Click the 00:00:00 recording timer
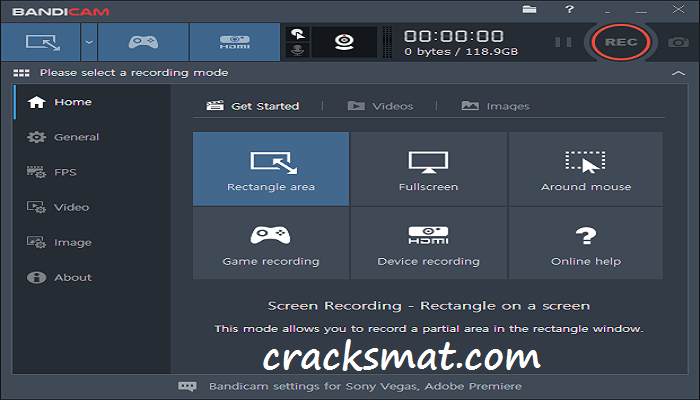The width and height of the screenshot is (700, 400). pos(454,36)
